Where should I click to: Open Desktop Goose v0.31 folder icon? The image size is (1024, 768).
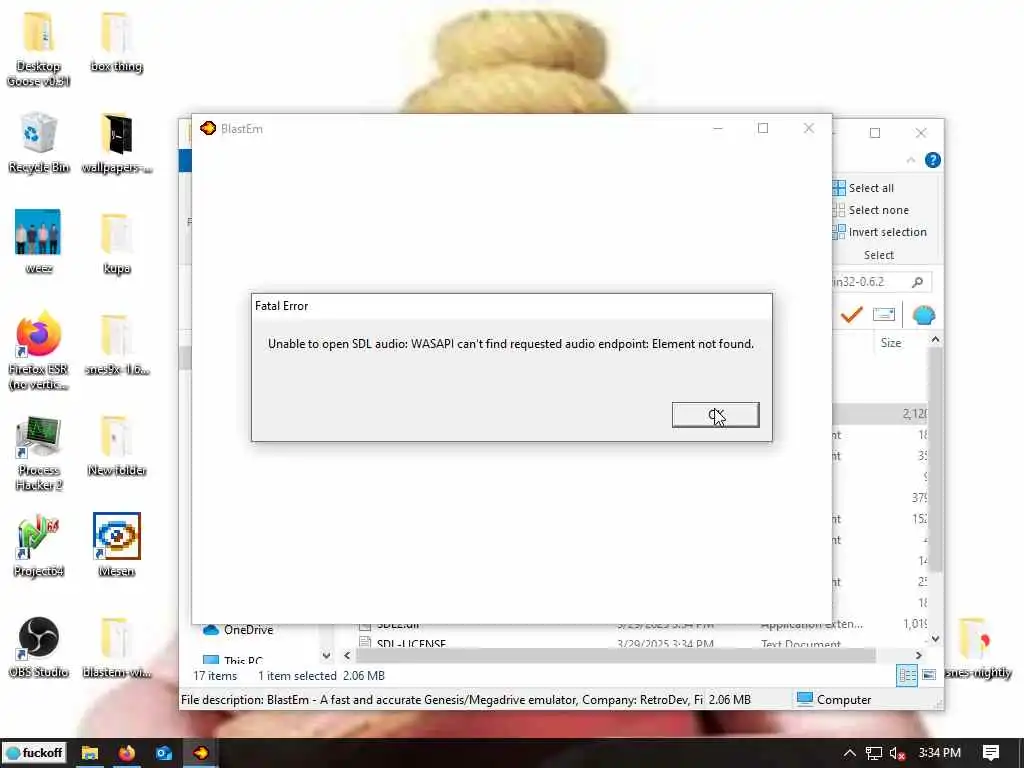[x=39, y=49]
